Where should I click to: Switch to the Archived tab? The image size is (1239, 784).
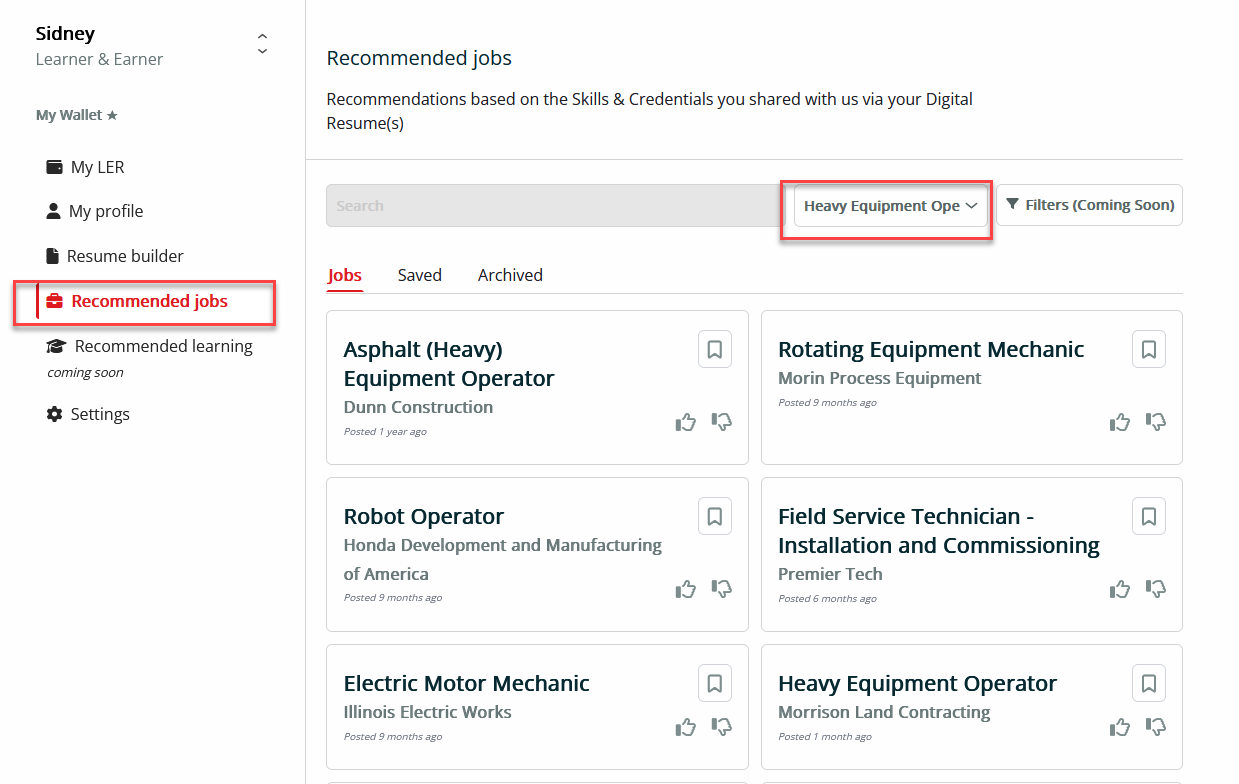tap(510, 275)
